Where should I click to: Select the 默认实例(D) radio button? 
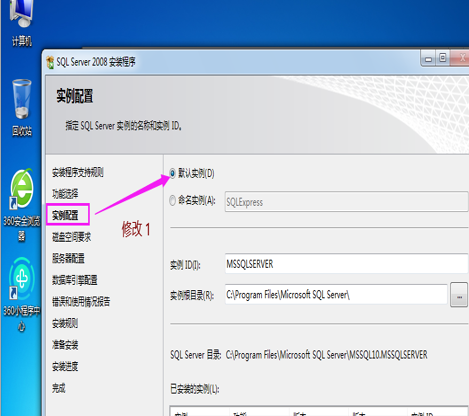point(172,173)
